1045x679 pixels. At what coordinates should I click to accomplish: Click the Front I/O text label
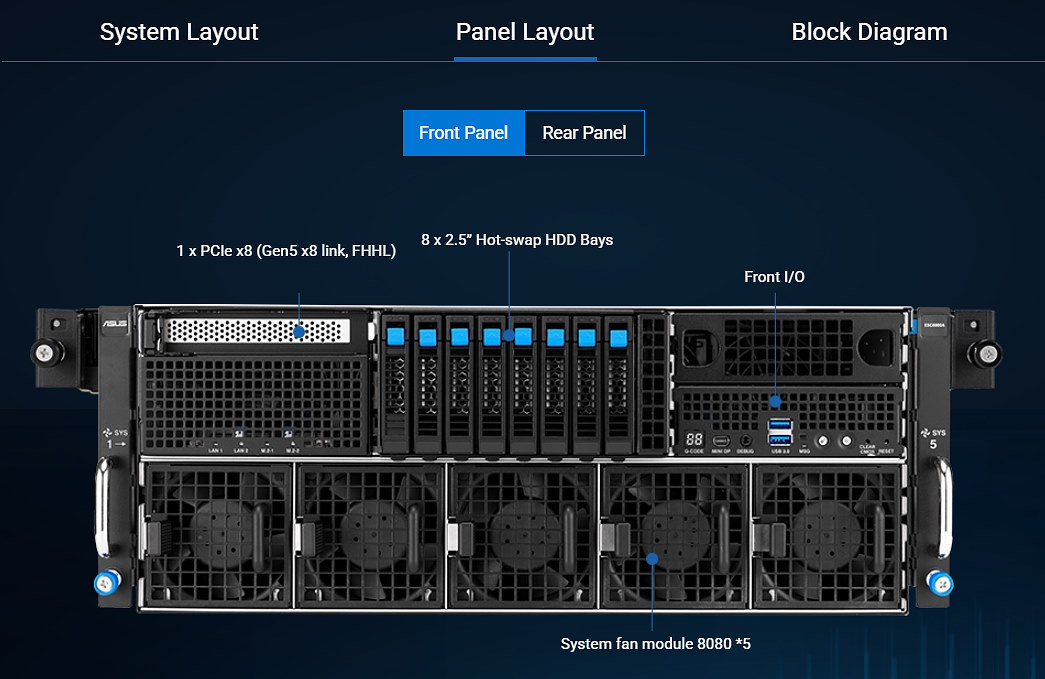774,276
